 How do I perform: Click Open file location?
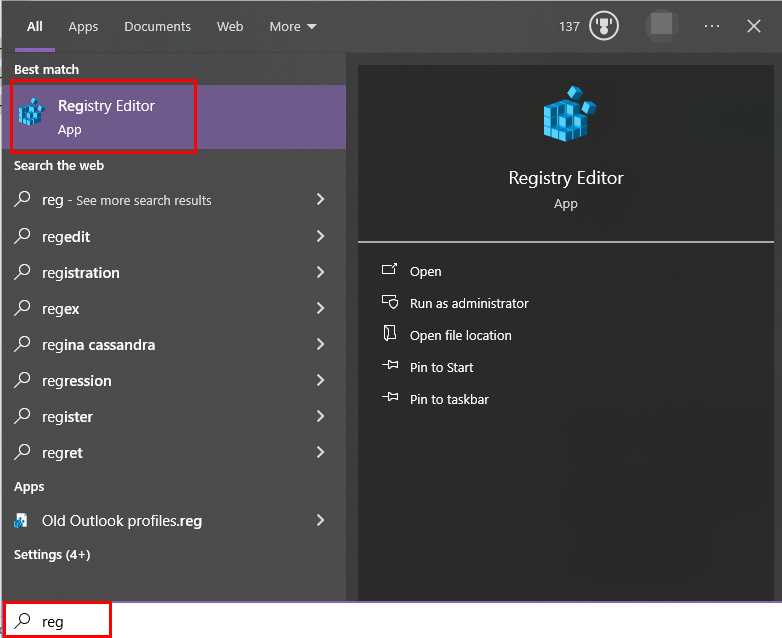460,335
